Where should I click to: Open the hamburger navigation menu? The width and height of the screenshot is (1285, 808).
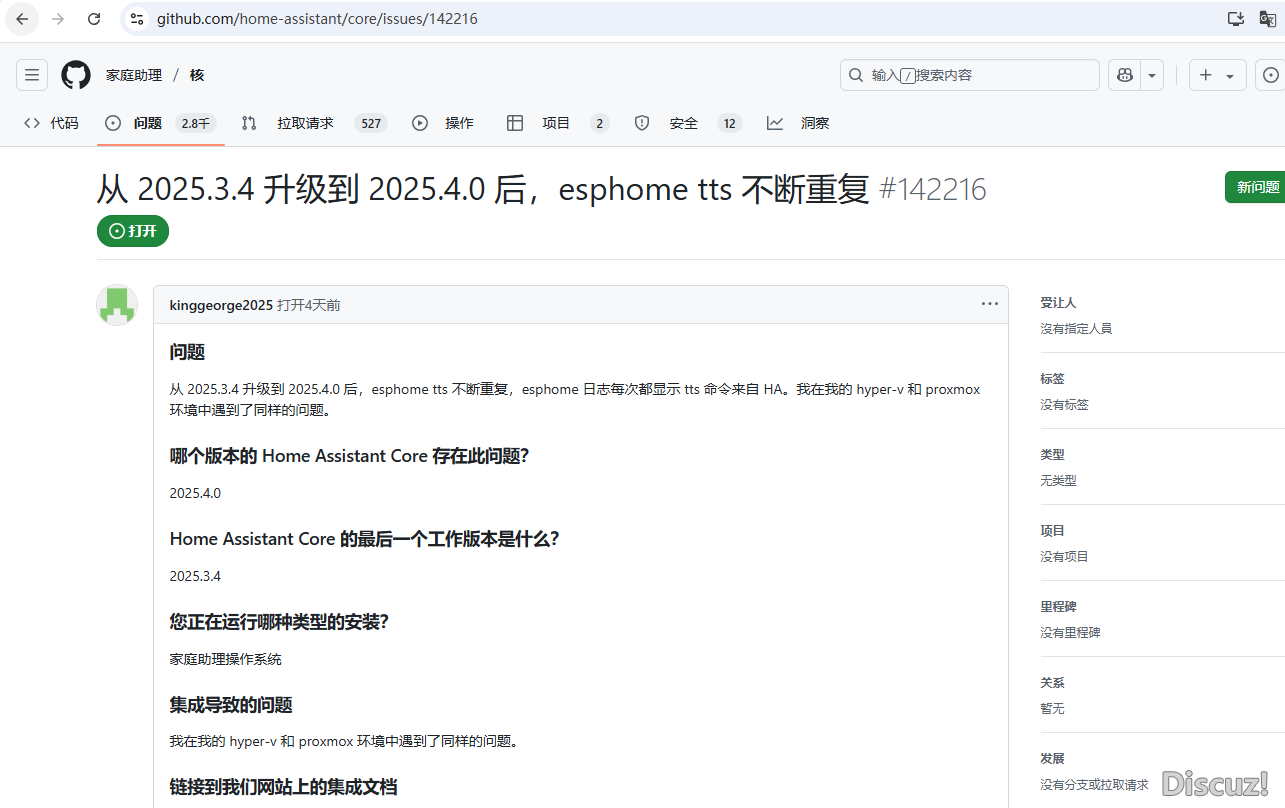coord(32,75)
